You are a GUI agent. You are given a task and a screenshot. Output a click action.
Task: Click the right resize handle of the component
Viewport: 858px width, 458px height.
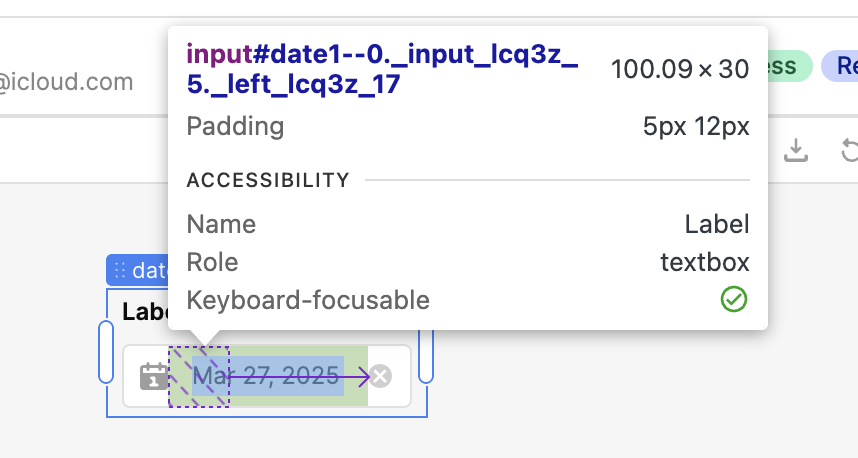click(426, 356)
